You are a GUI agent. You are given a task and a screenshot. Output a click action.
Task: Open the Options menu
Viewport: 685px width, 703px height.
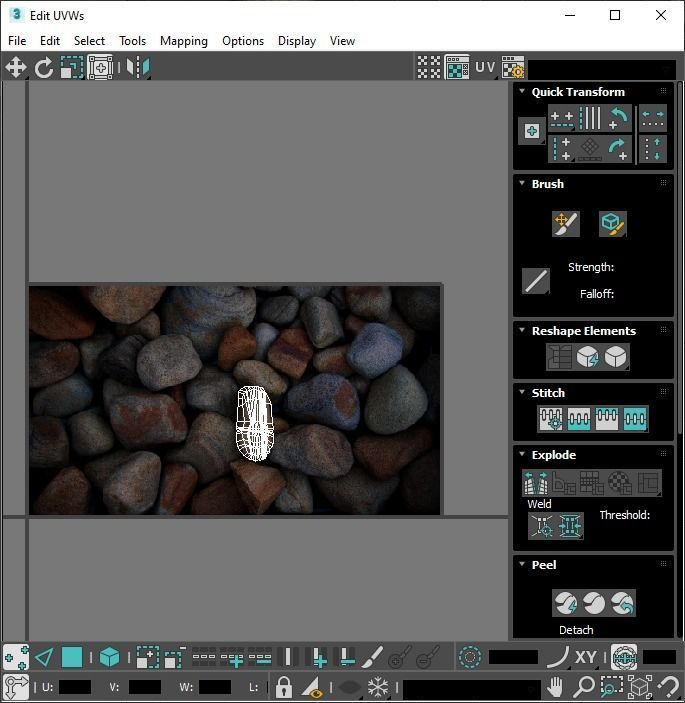click(243, 41)
